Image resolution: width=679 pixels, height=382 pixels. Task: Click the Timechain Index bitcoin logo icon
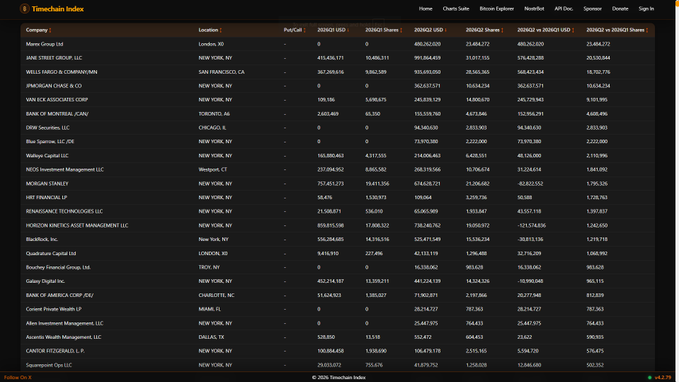pos(25,9)
